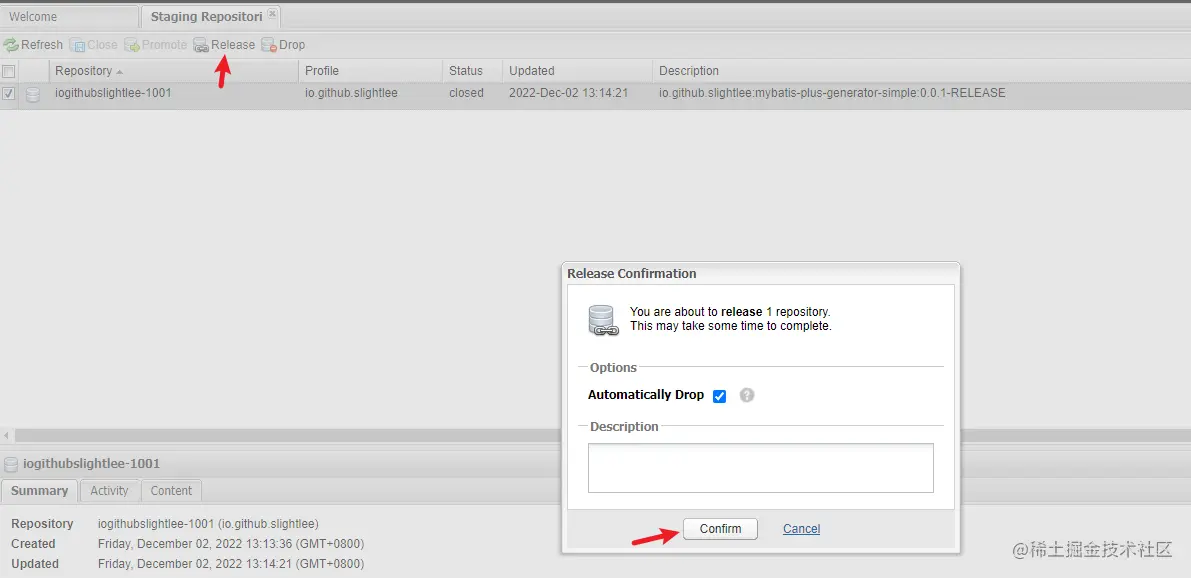1191x578 pixels.
Task: Click the Release Confirmation dialog title bar
Action: point(760,273)
